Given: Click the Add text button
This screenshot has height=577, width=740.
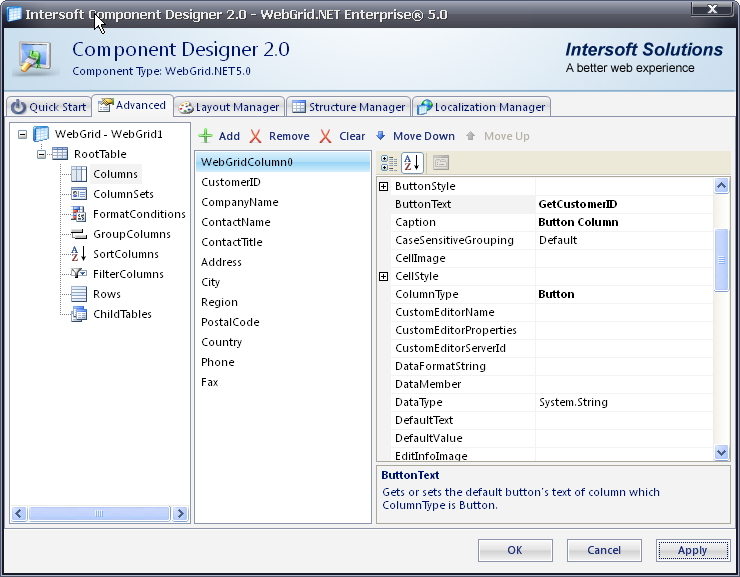Looking at the screenshot, I should 229,136.
